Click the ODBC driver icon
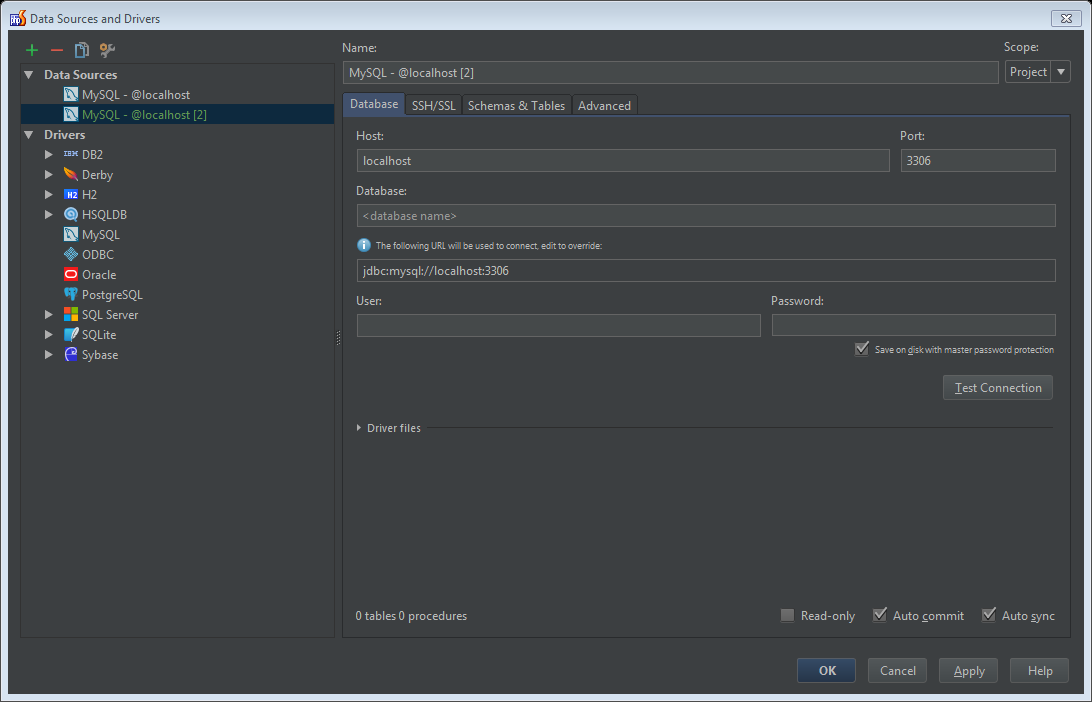 [71, 255]
